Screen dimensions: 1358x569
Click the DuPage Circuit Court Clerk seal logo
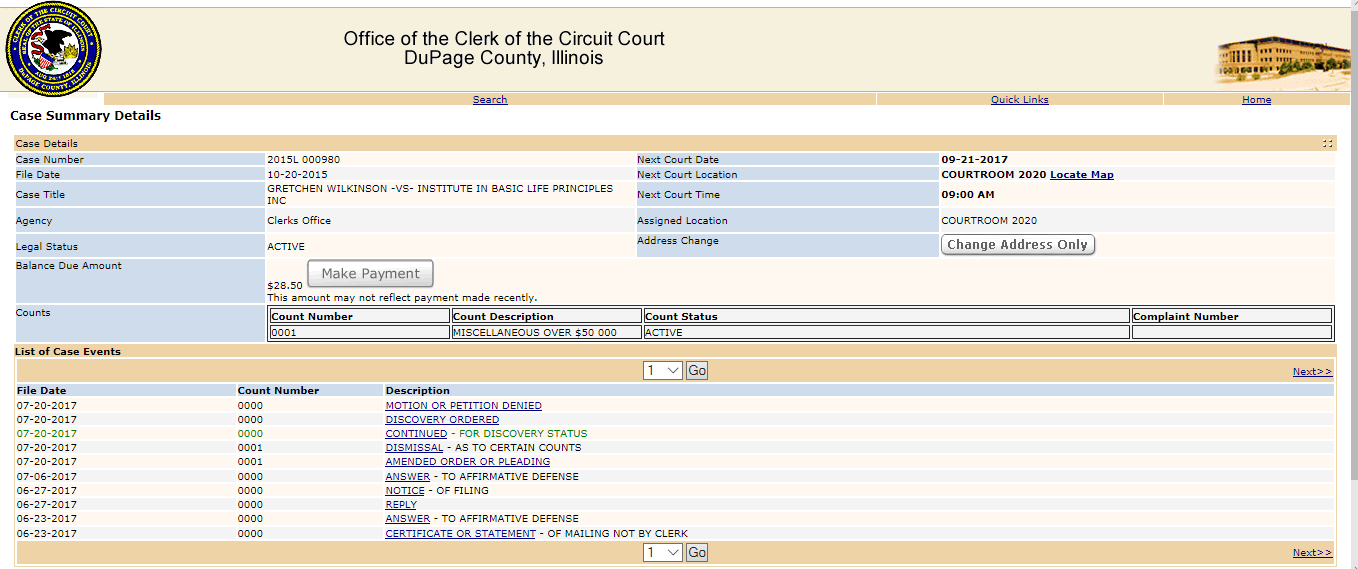point(53,48)
